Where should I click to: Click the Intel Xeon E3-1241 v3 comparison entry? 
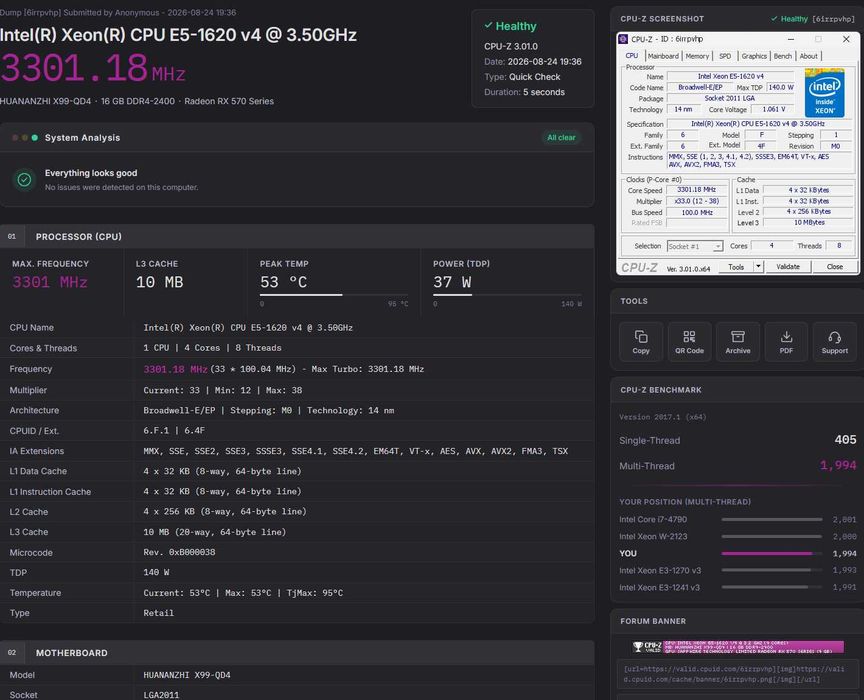[x=737, y=588]
